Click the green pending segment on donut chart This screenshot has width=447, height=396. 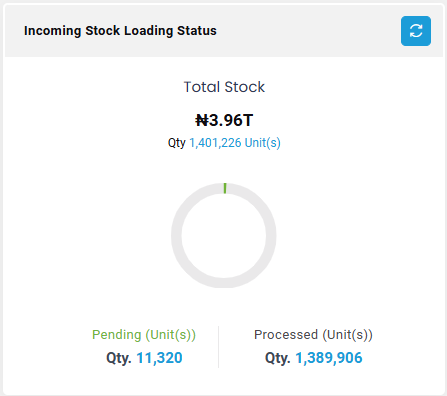pyautogui.click(x=225, y=188)
